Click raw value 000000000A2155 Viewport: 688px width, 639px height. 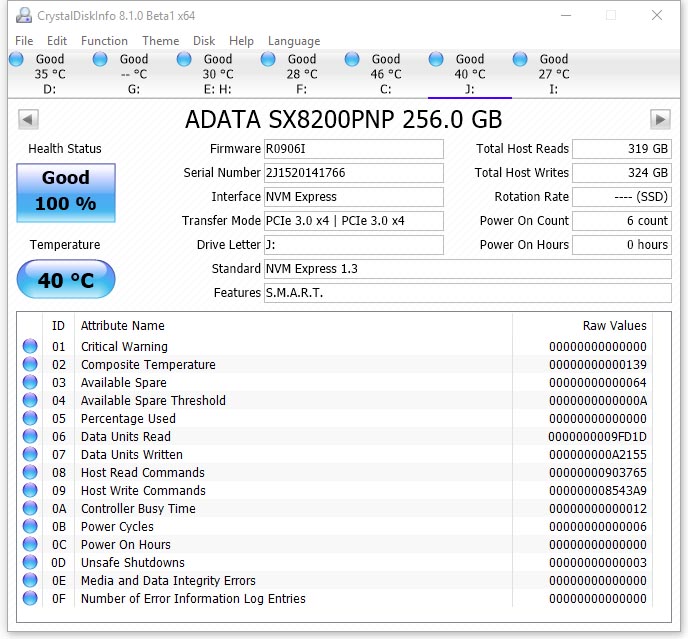point(598,455)
